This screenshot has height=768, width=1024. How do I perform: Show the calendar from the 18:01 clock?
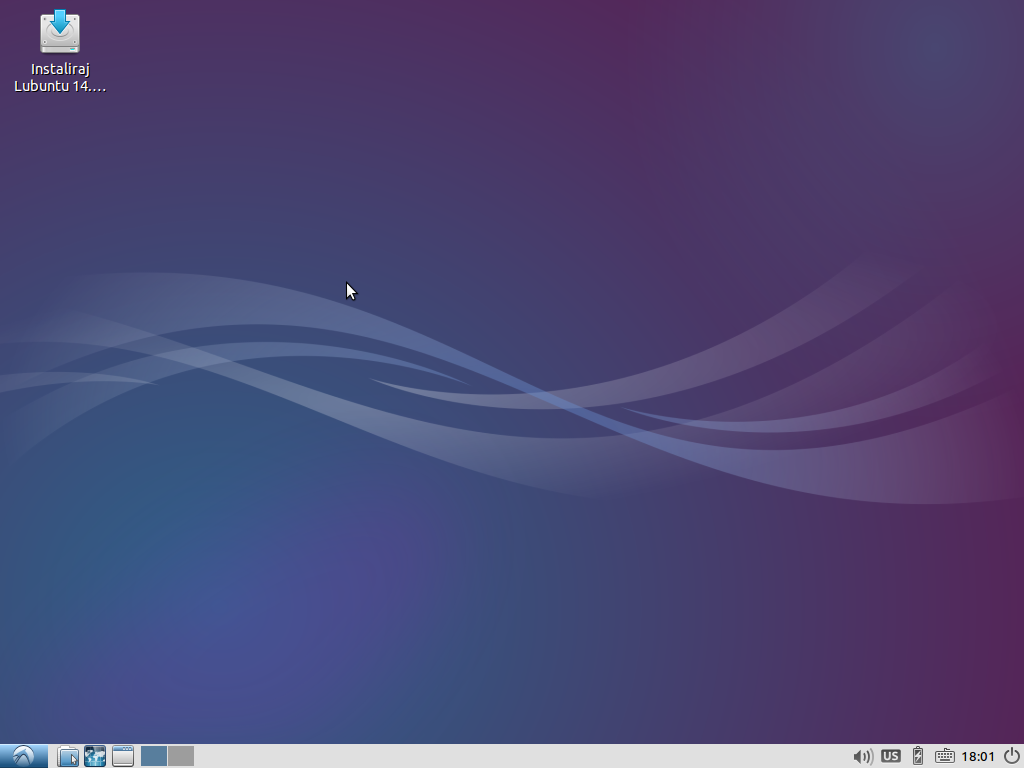tap(978, 756)
